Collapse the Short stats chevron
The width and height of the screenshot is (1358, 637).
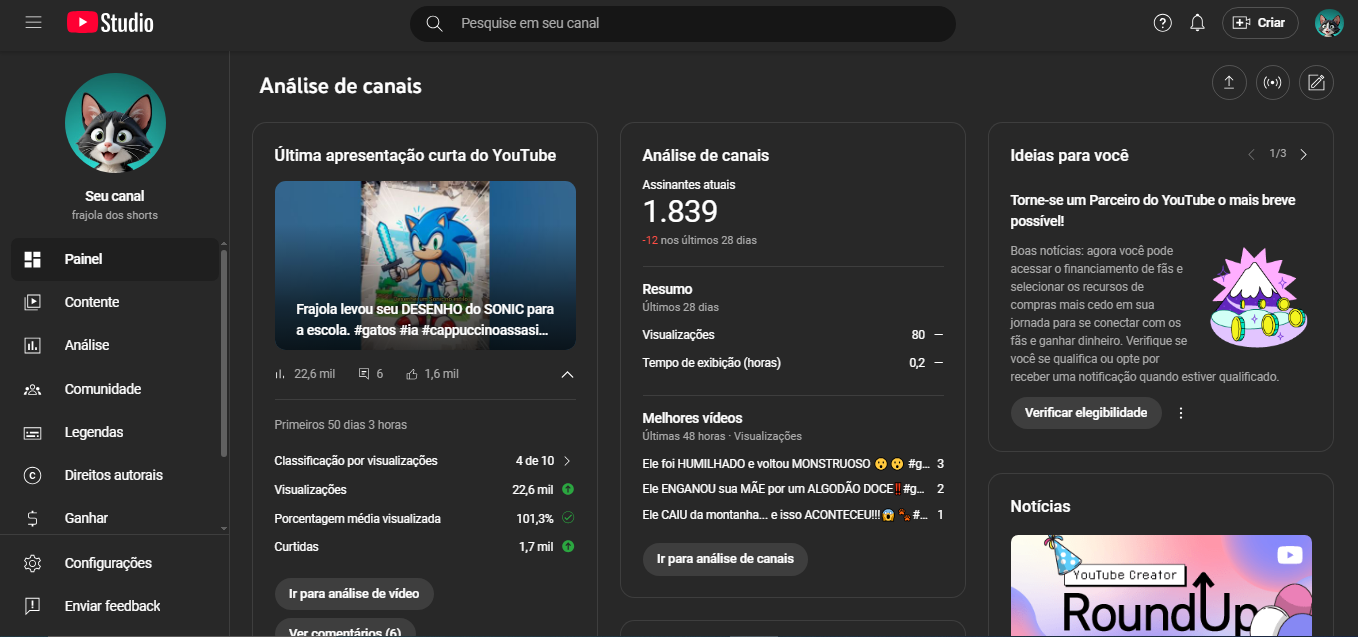(567, 374)
